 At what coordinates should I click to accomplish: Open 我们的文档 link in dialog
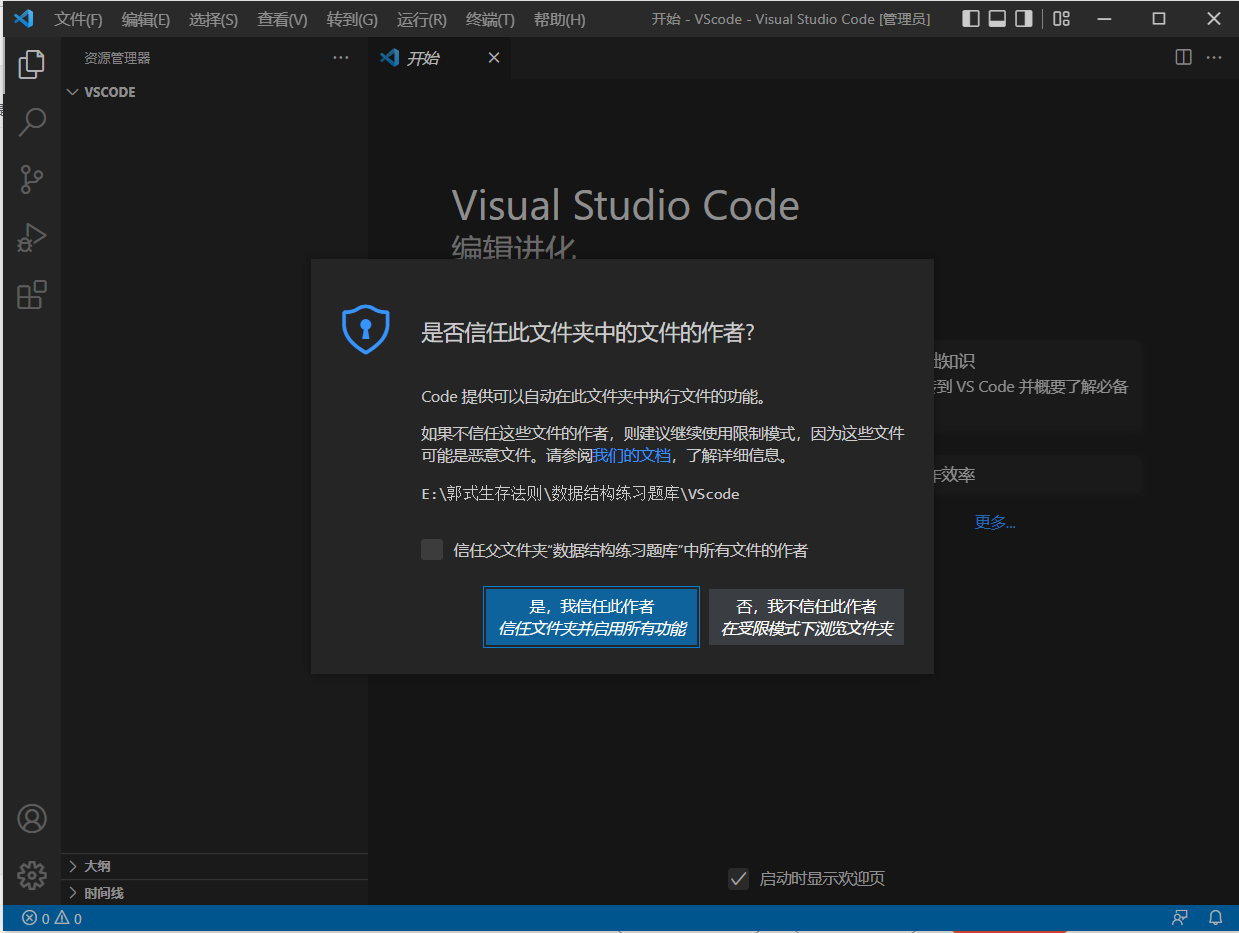631,455
